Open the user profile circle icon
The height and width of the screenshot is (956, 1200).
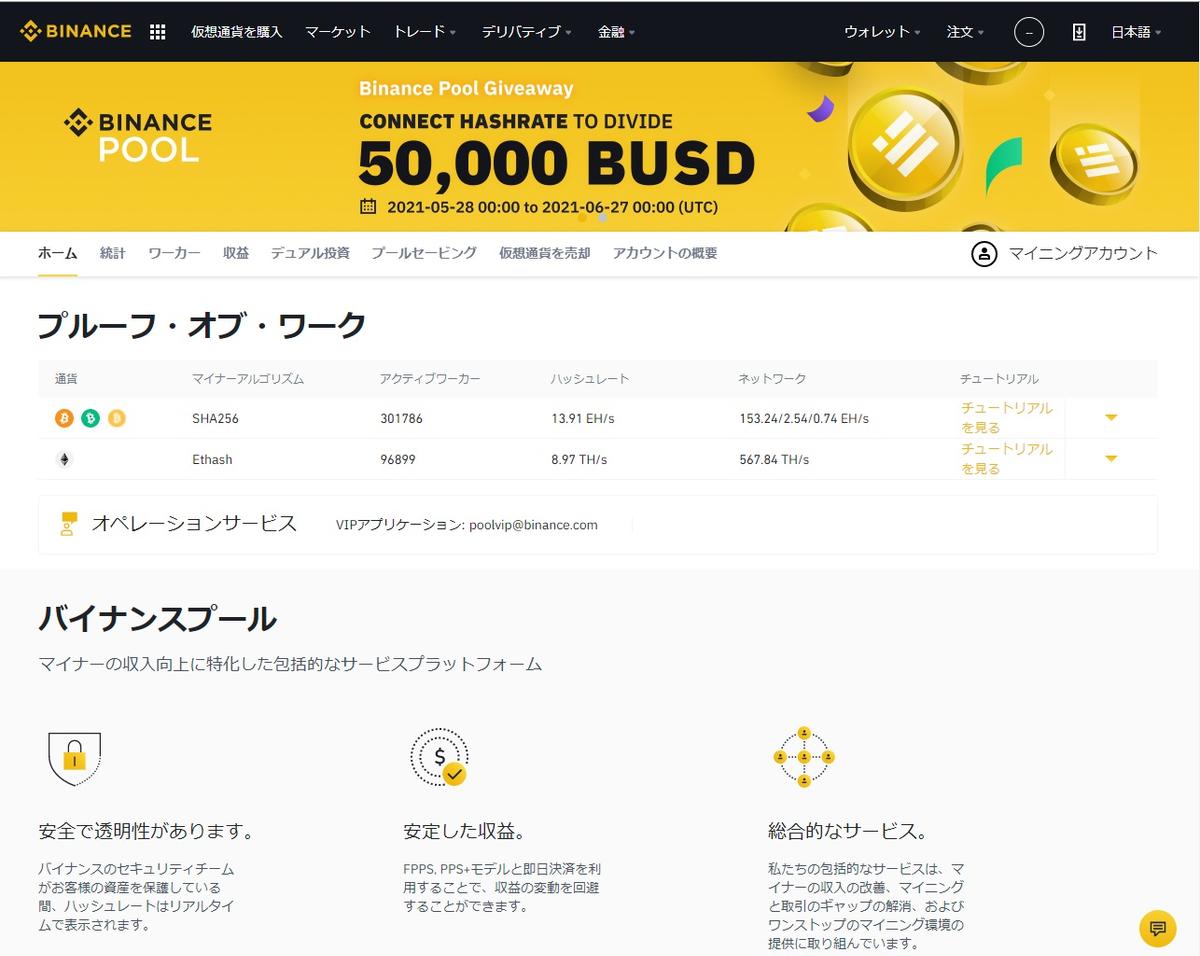(1029, 31)
